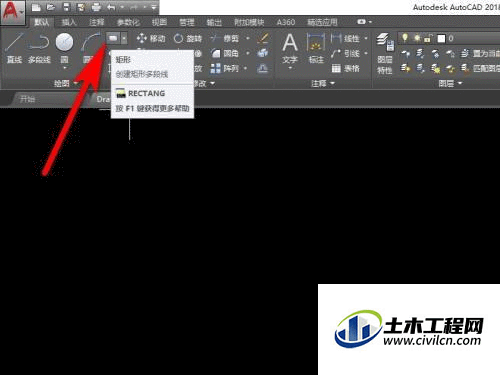The image size is (500, 375).
Task: Expand the 图层 panel
Action: 451,83
